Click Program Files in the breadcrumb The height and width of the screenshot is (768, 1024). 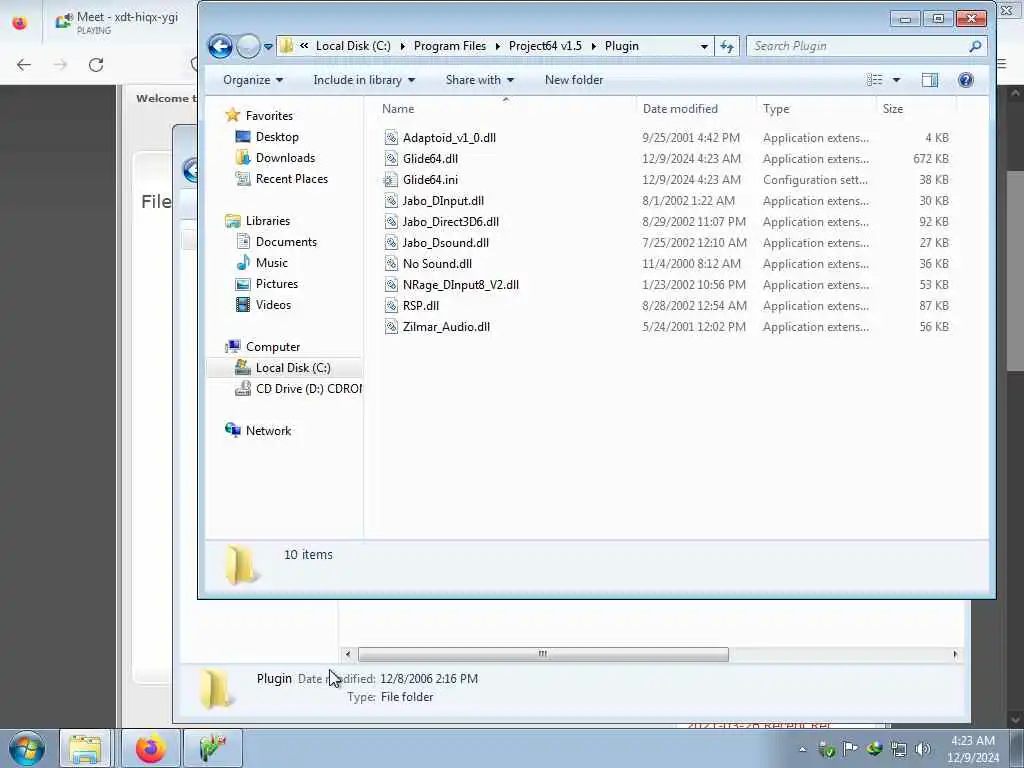point(450,46)
